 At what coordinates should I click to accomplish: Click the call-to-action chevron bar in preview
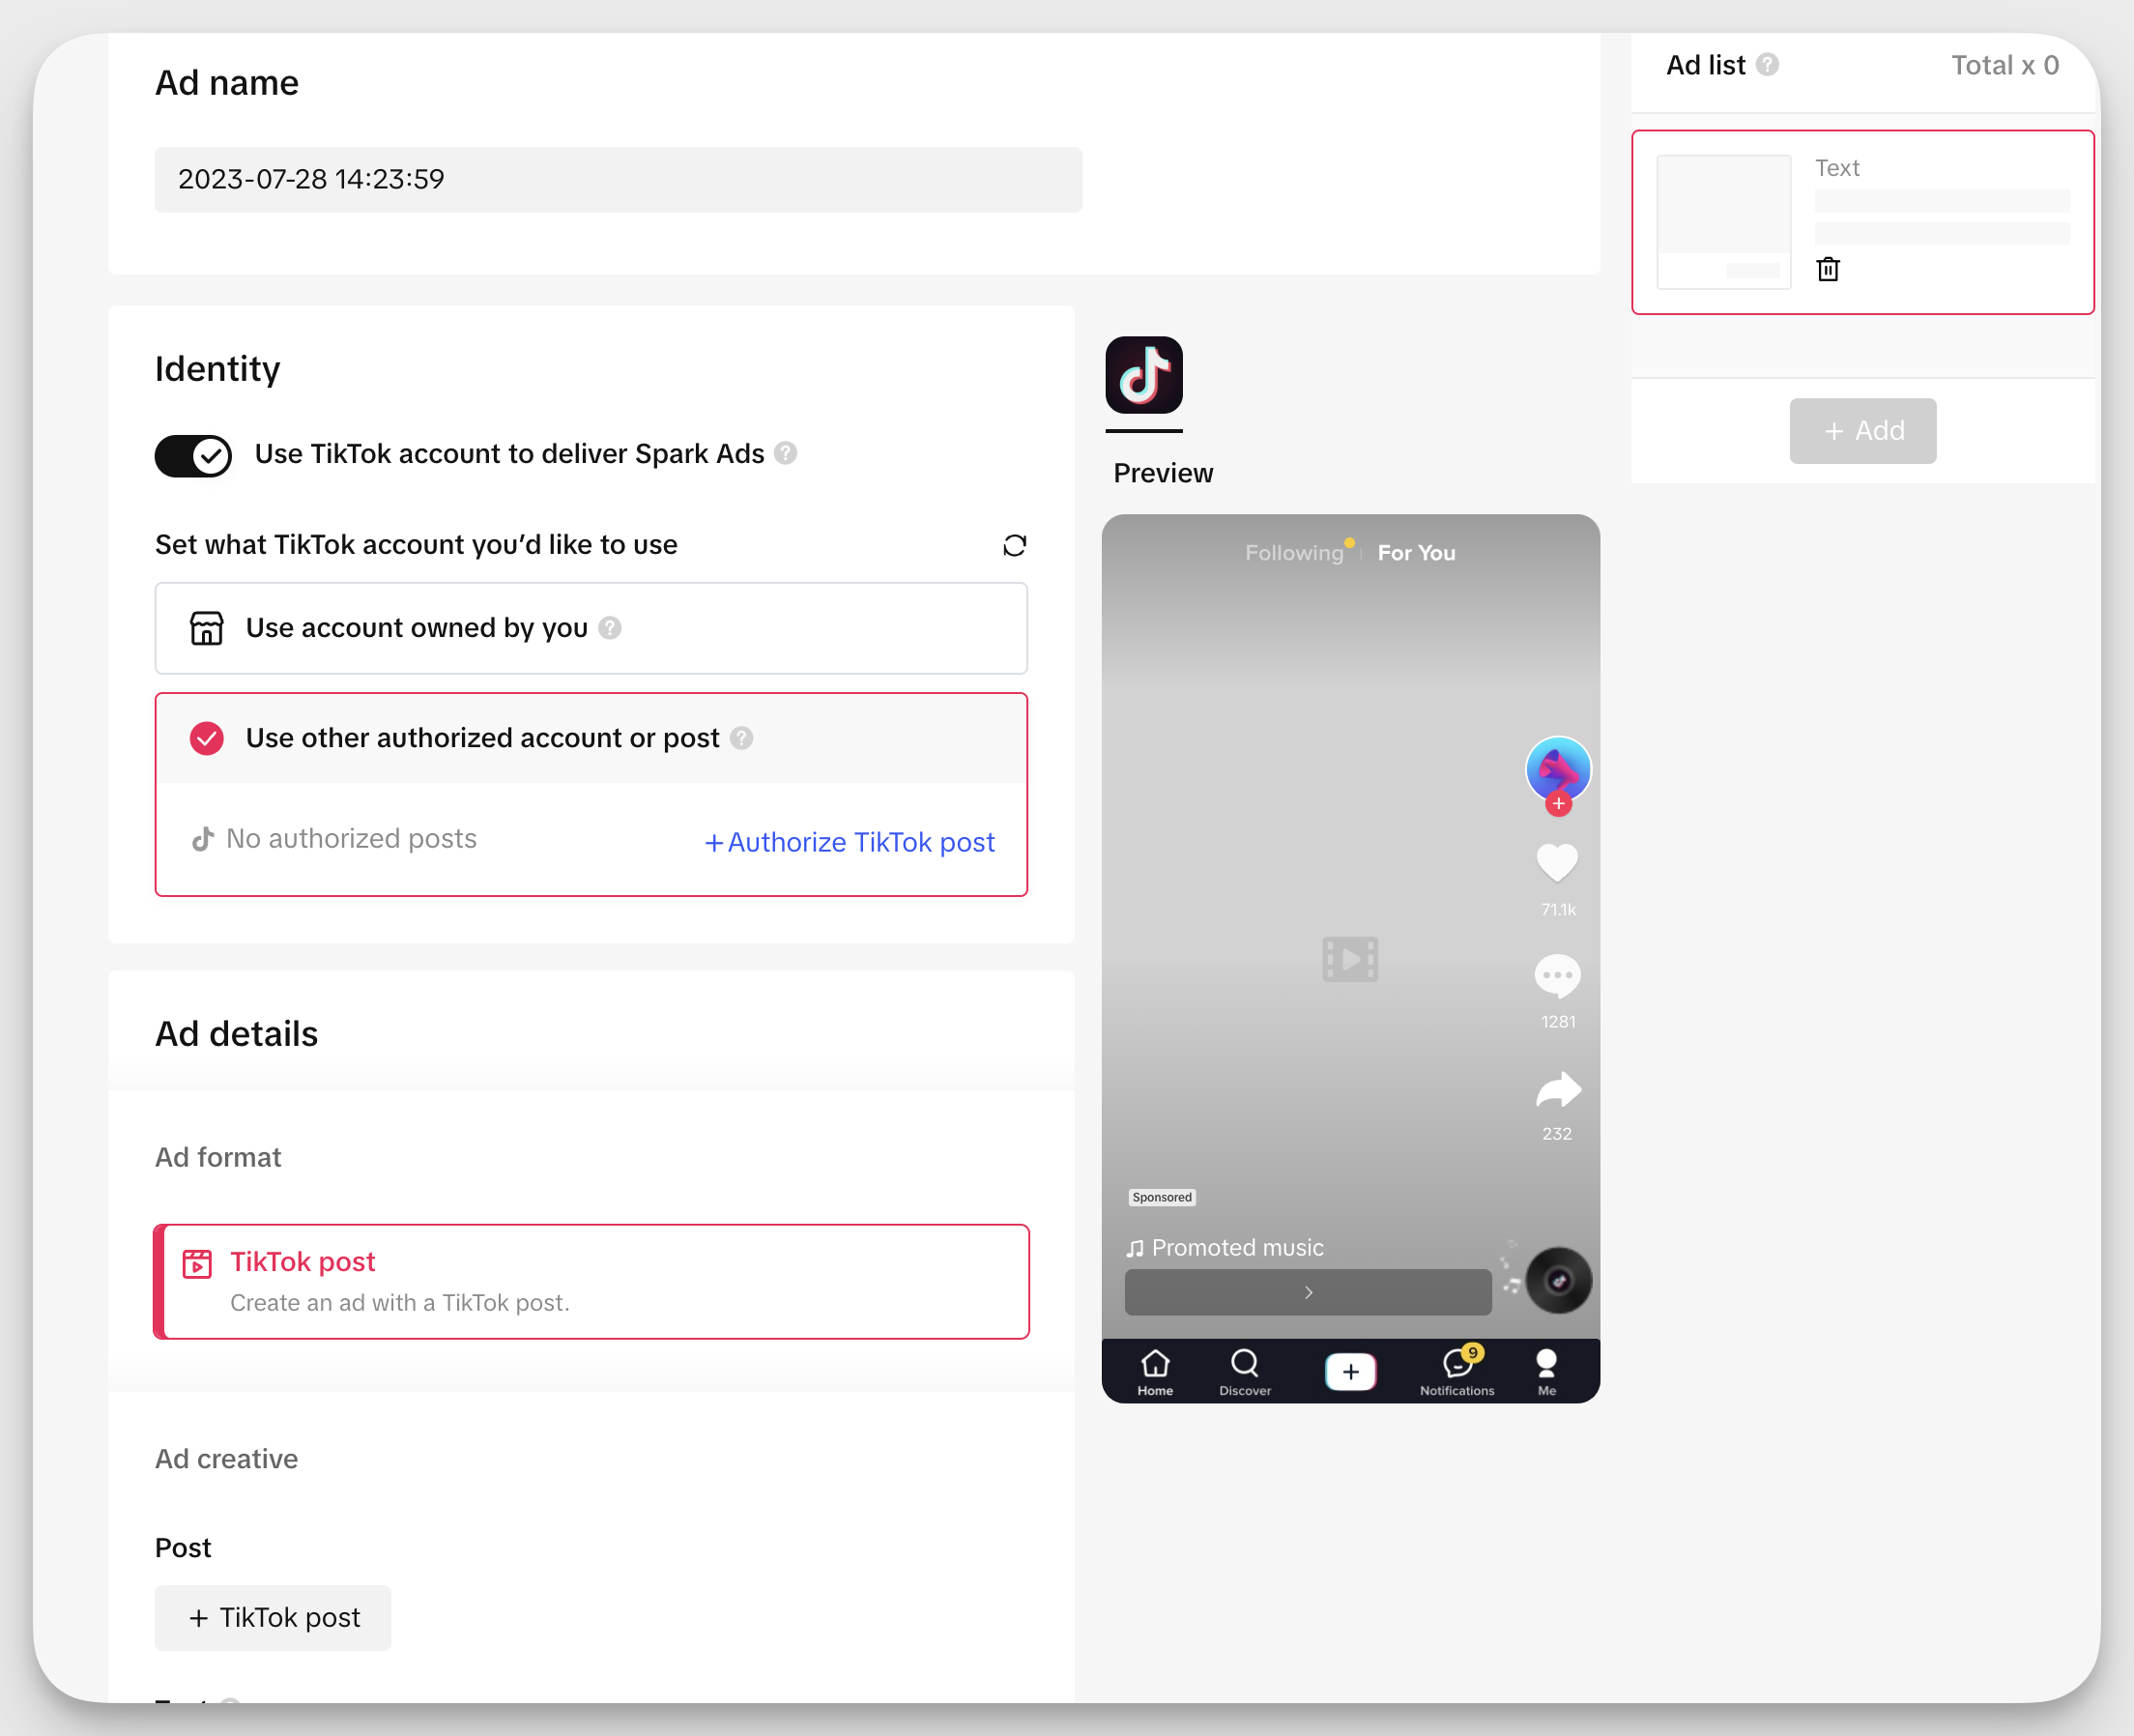click(x=1307, y=1292)
